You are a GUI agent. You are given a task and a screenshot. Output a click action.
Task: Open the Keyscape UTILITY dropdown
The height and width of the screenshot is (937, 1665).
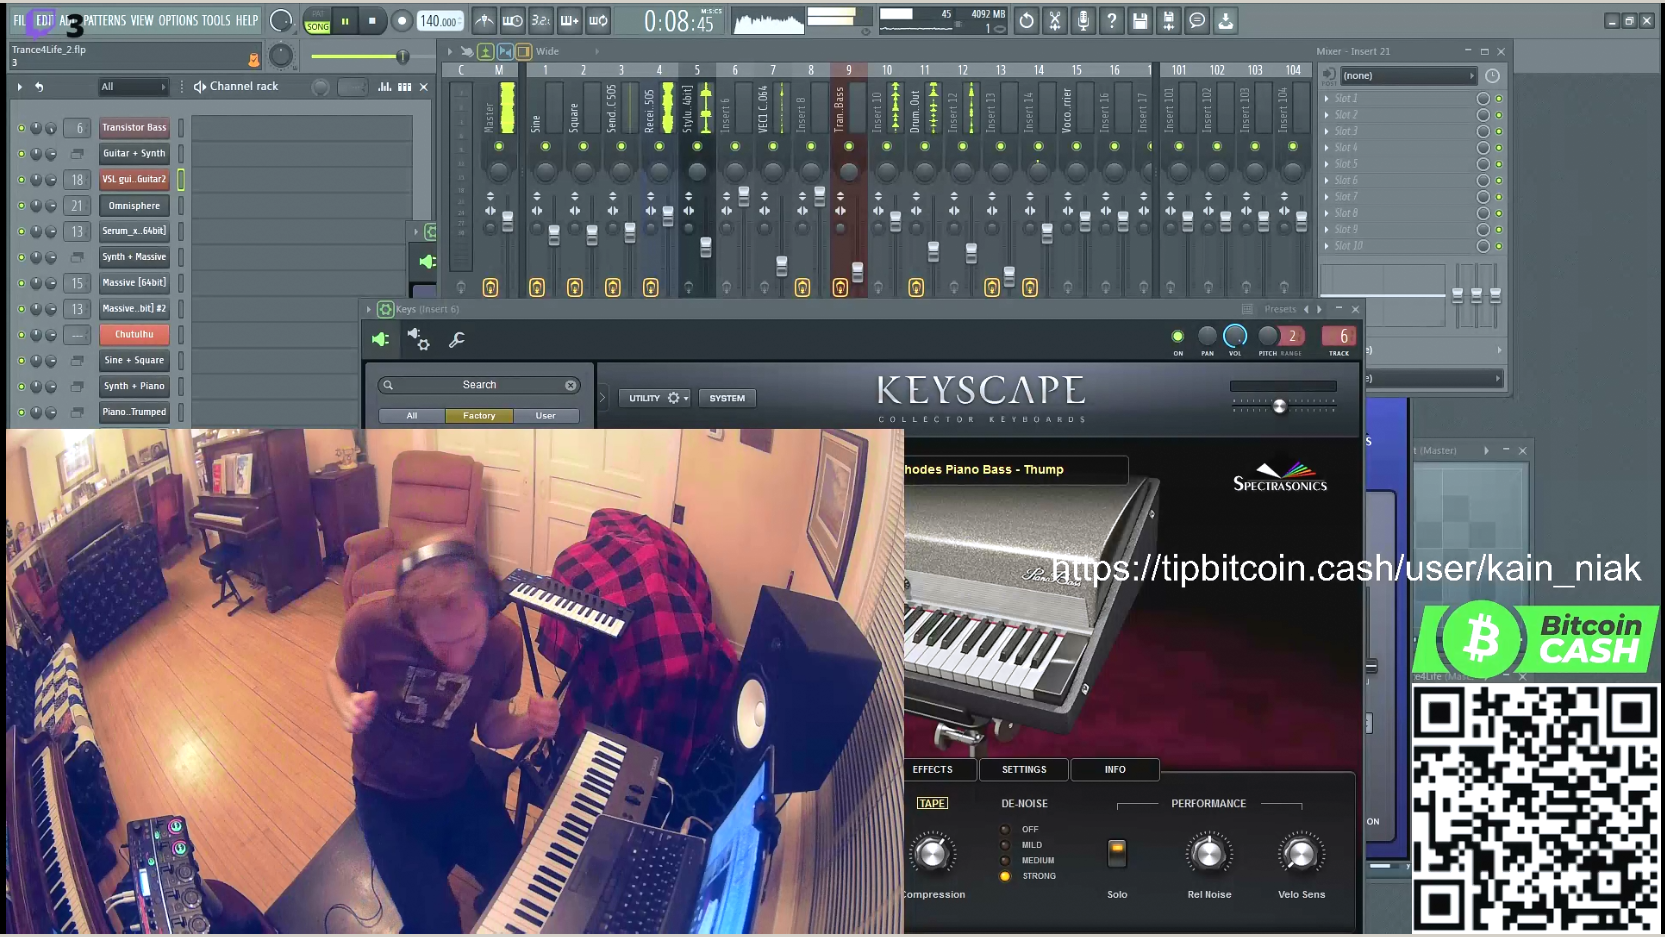[x=657, y=398]
